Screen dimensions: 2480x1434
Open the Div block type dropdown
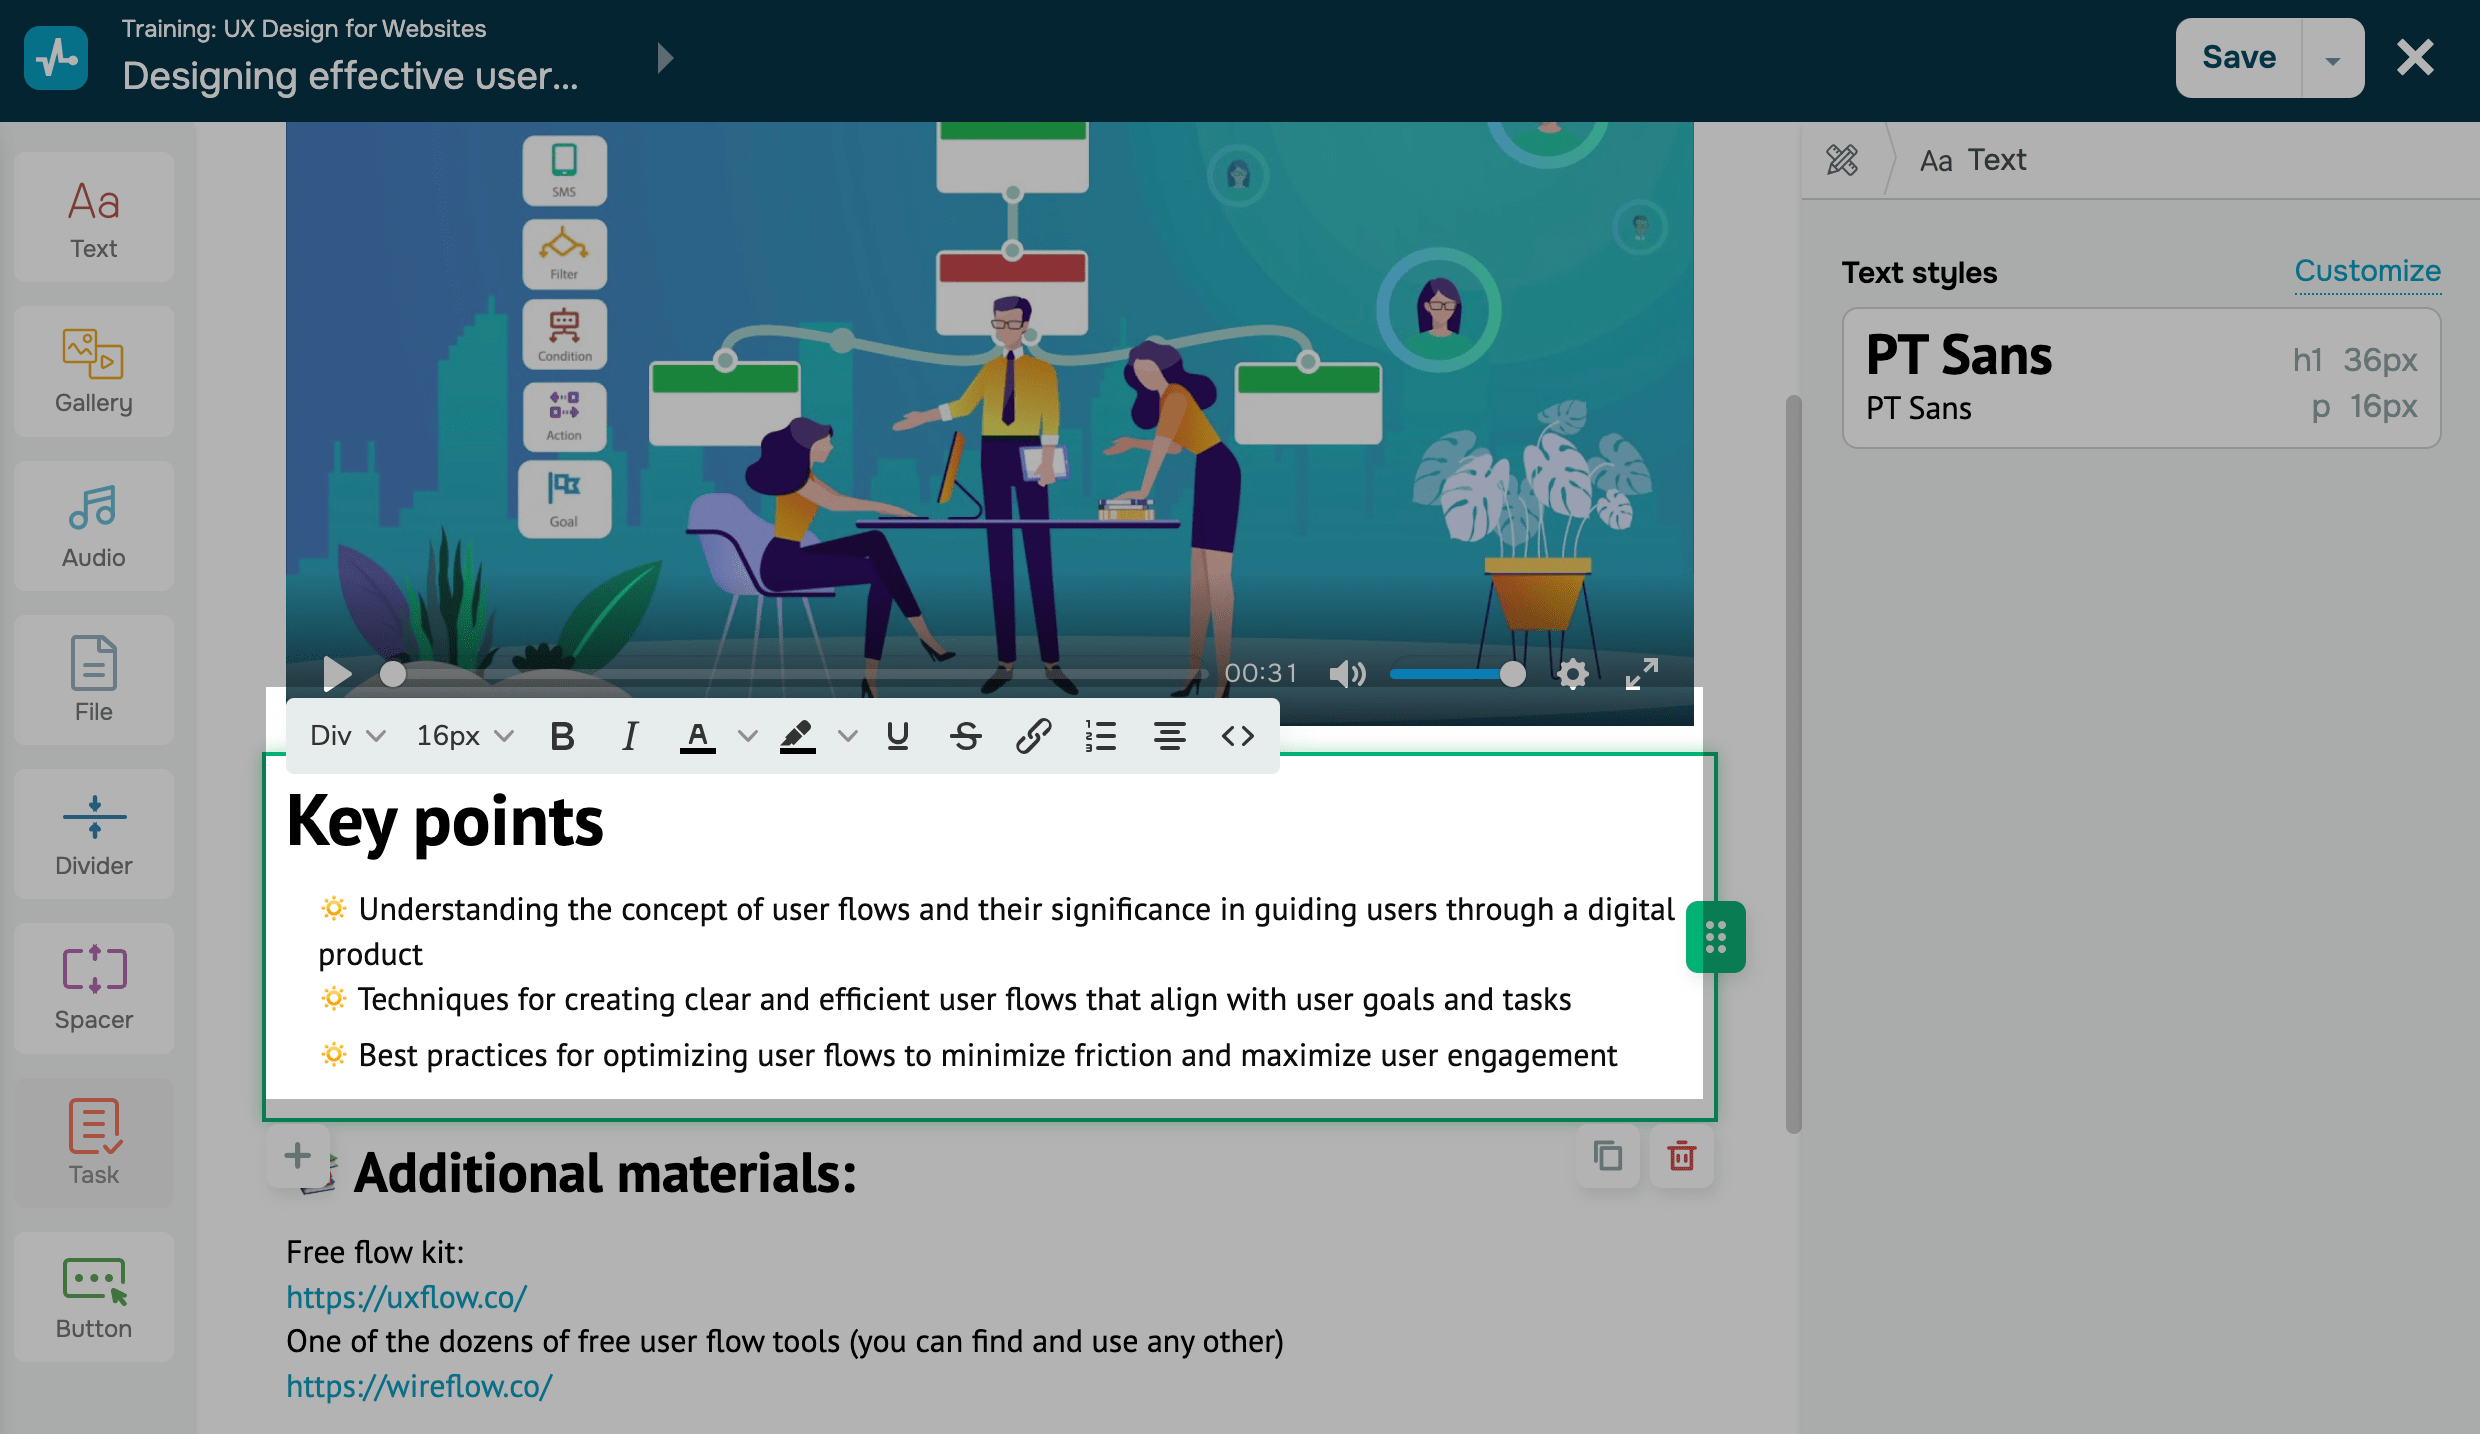coord(347,736)
